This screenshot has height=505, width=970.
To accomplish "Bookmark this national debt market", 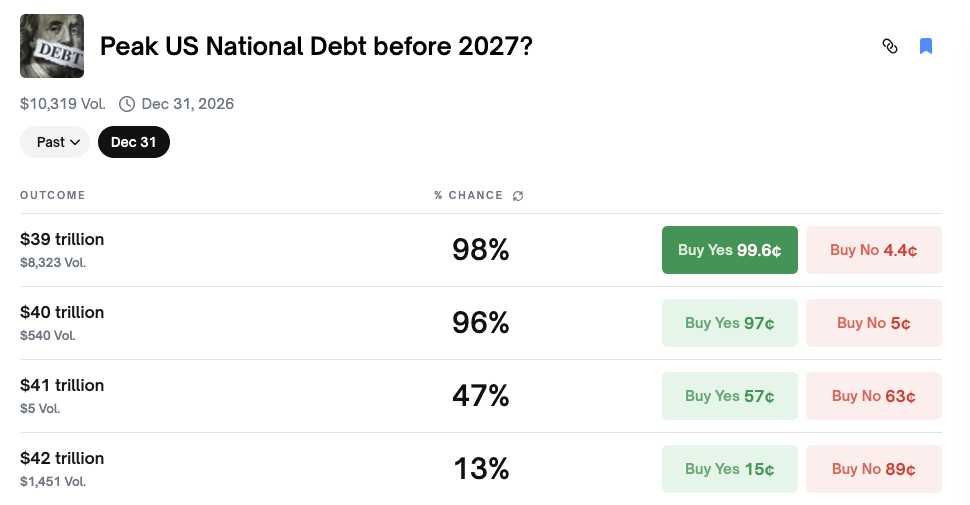I will coord(926,46).
